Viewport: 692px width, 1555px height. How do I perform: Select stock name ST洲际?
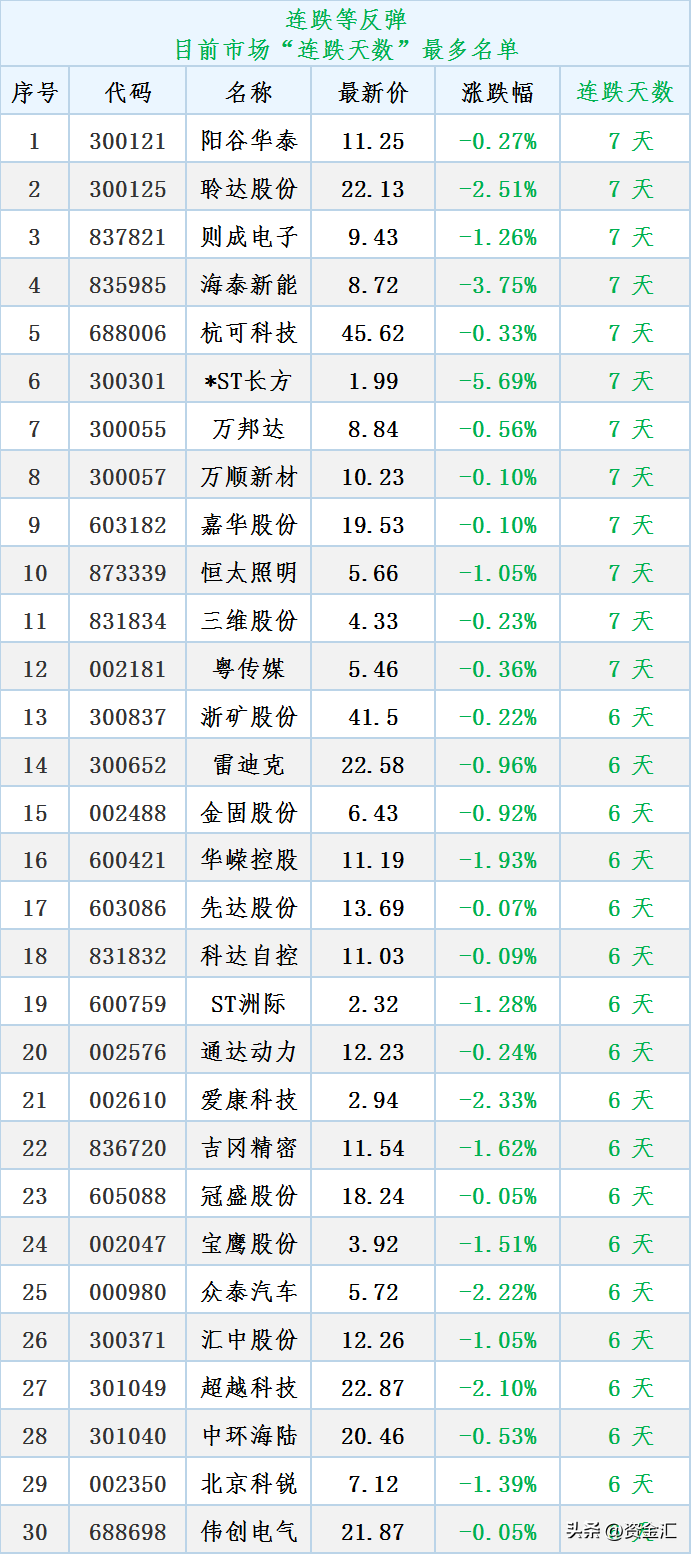[248, 1004]
